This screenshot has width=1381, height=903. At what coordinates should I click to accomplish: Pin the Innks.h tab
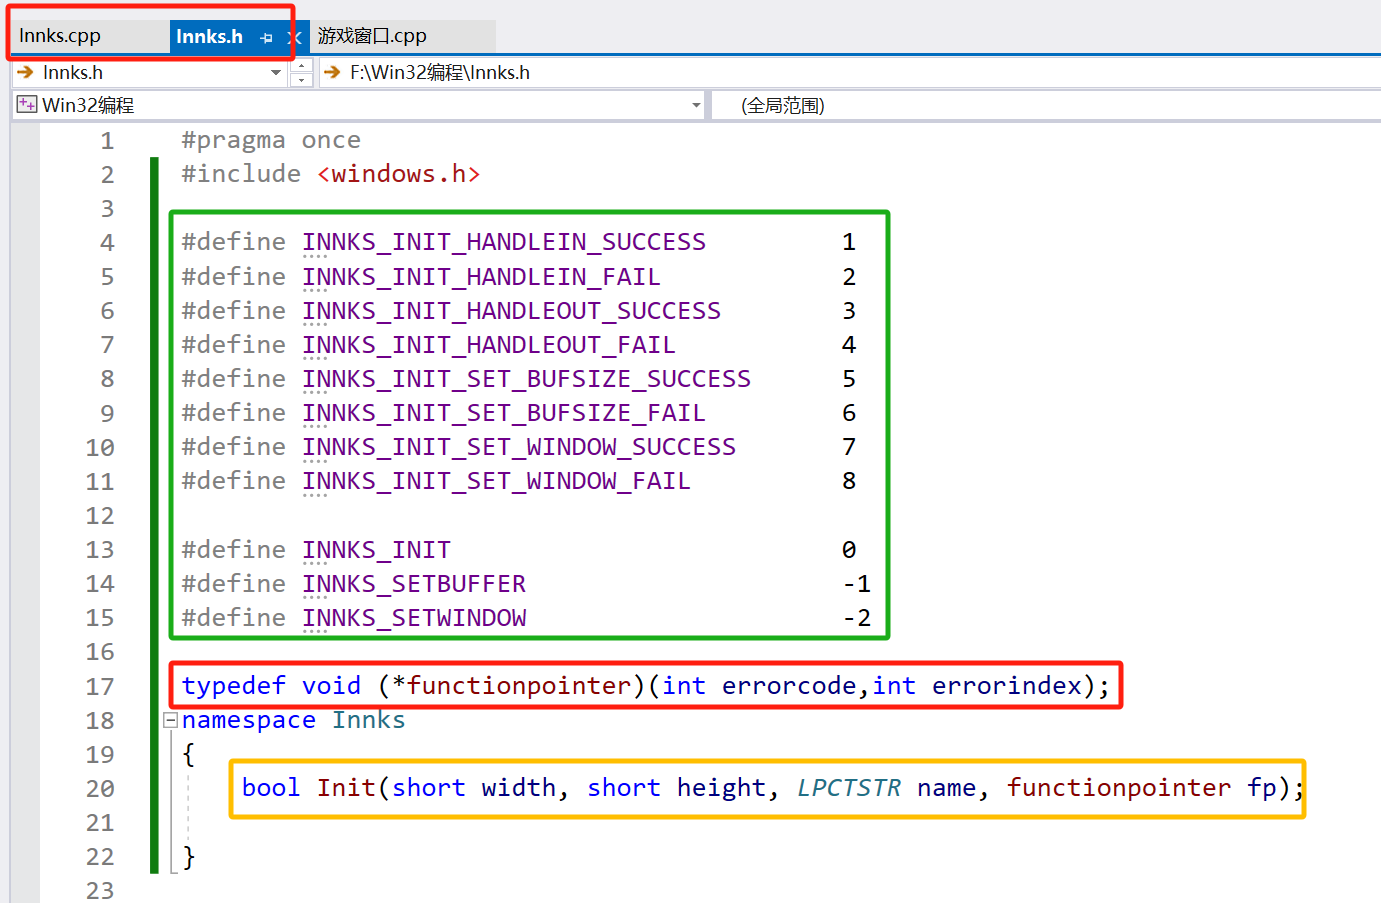[x=266, y=38]
